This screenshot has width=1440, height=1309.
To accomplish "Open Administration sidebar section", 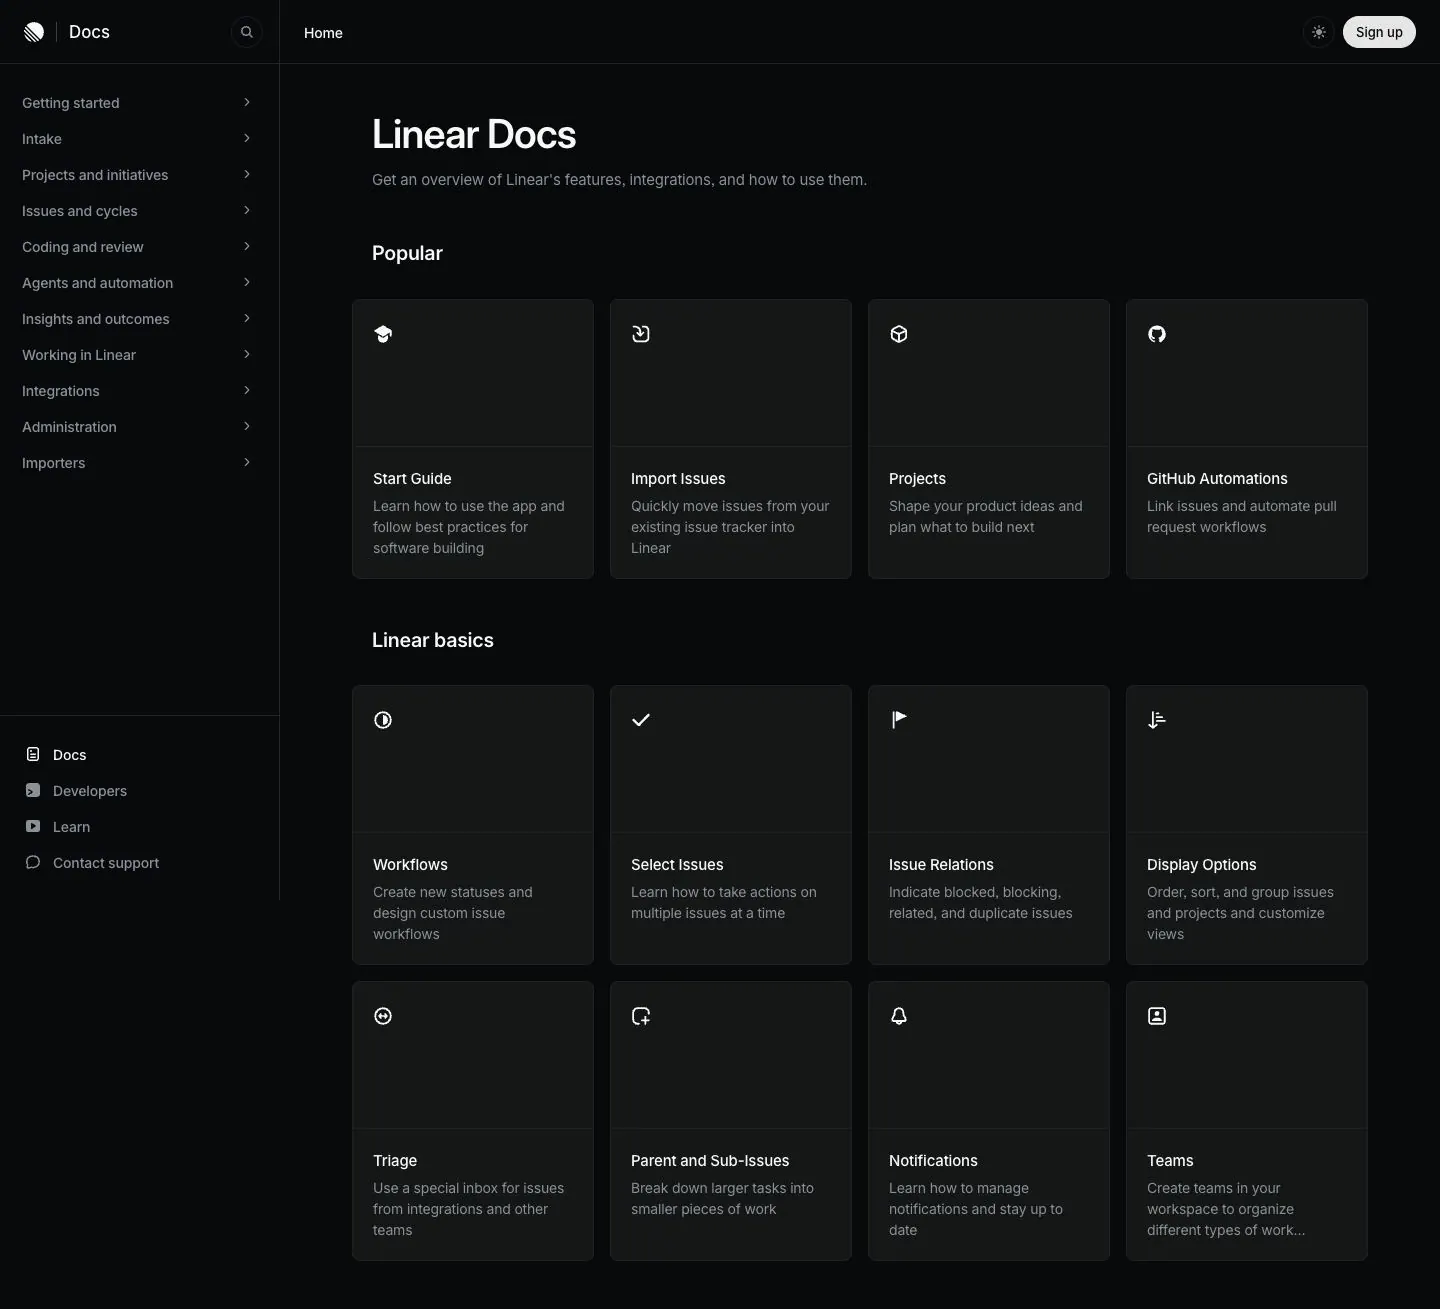I will coord(139,427).
